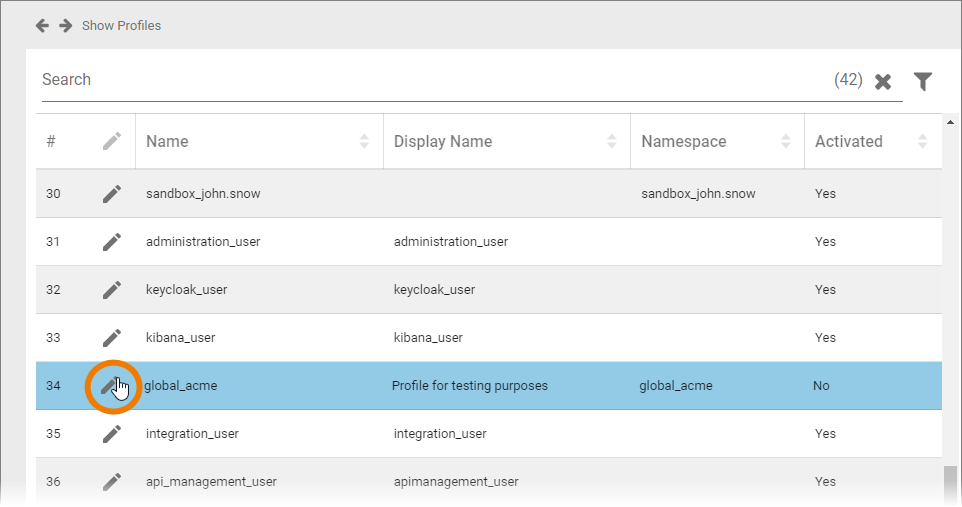Sort table by Name column arrows

click(364, 142)
